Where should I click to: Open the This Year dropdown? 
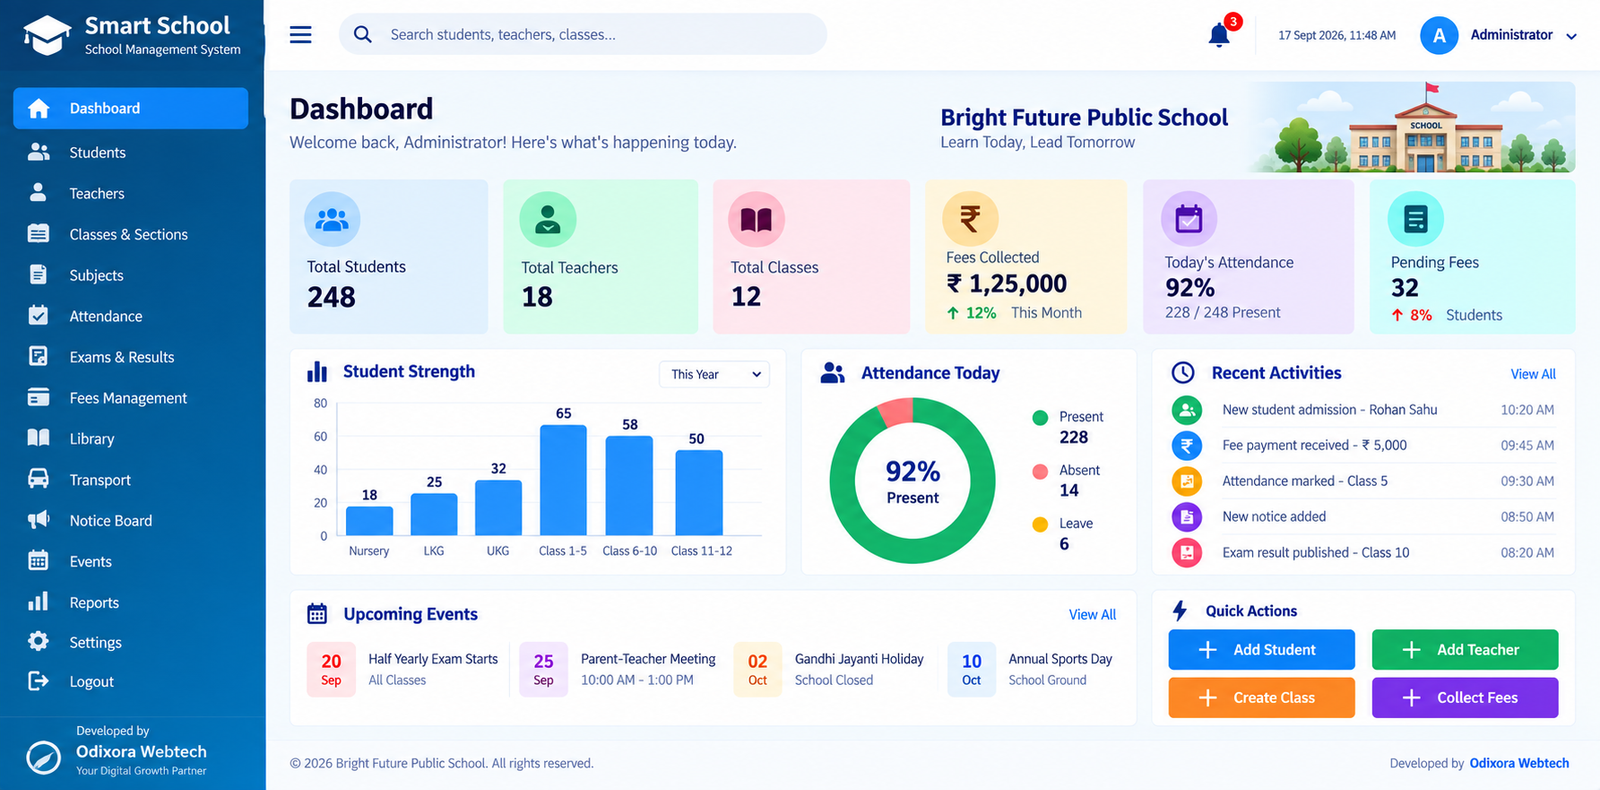point(714,374)
